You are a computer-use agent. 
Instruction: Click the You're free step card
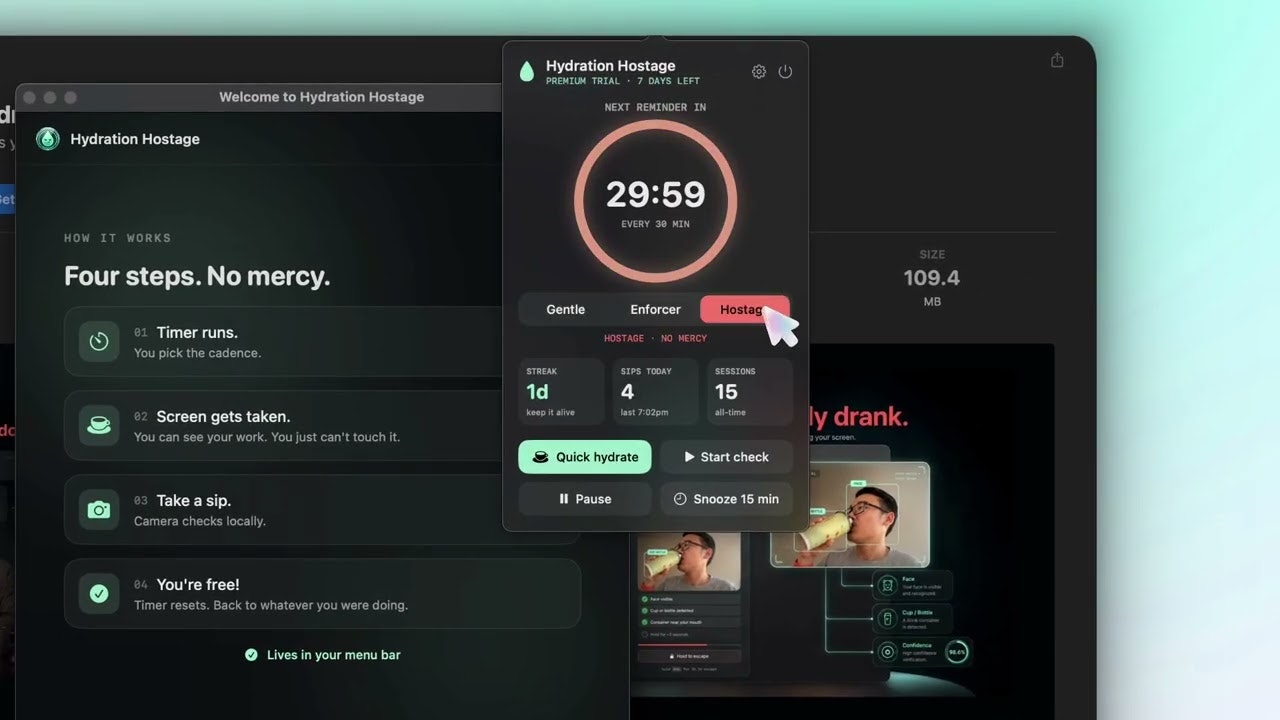click(x=322, y=594)
